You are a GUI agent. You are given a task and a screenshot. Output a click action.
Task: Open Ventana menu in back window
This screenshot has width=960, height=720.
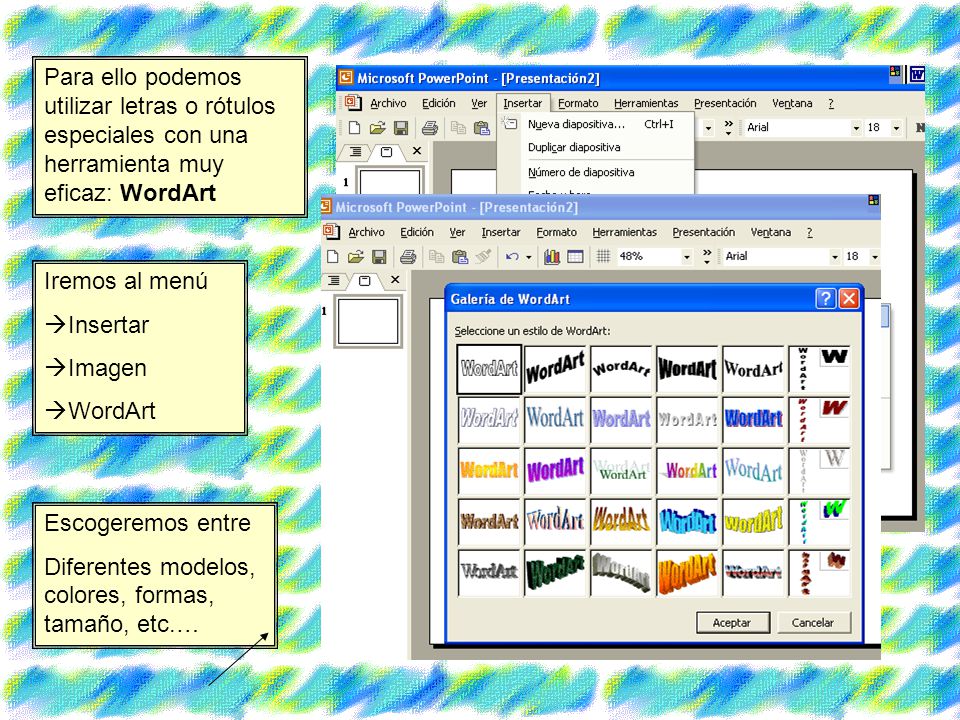click(792, 103)
